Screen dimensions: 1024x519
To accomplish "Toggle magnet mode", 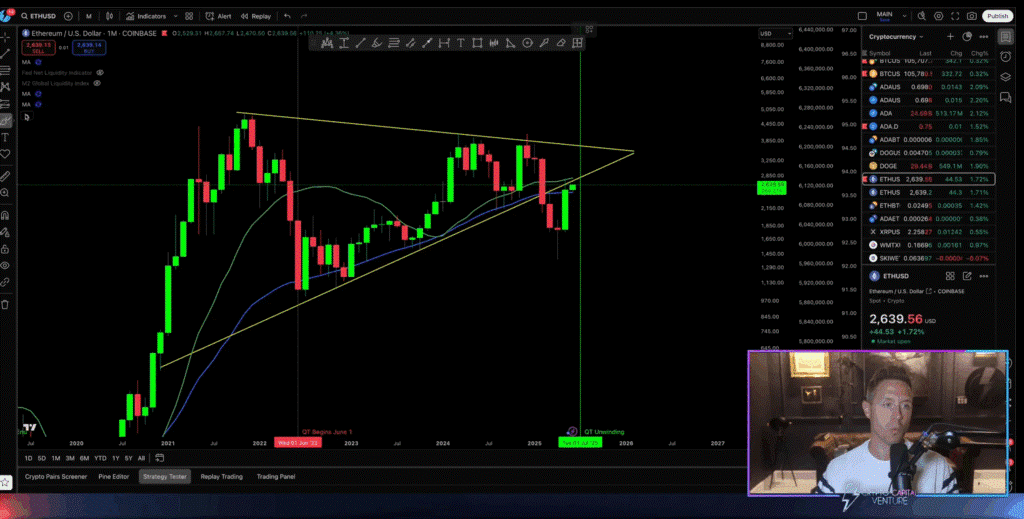I will pos(5,215).
